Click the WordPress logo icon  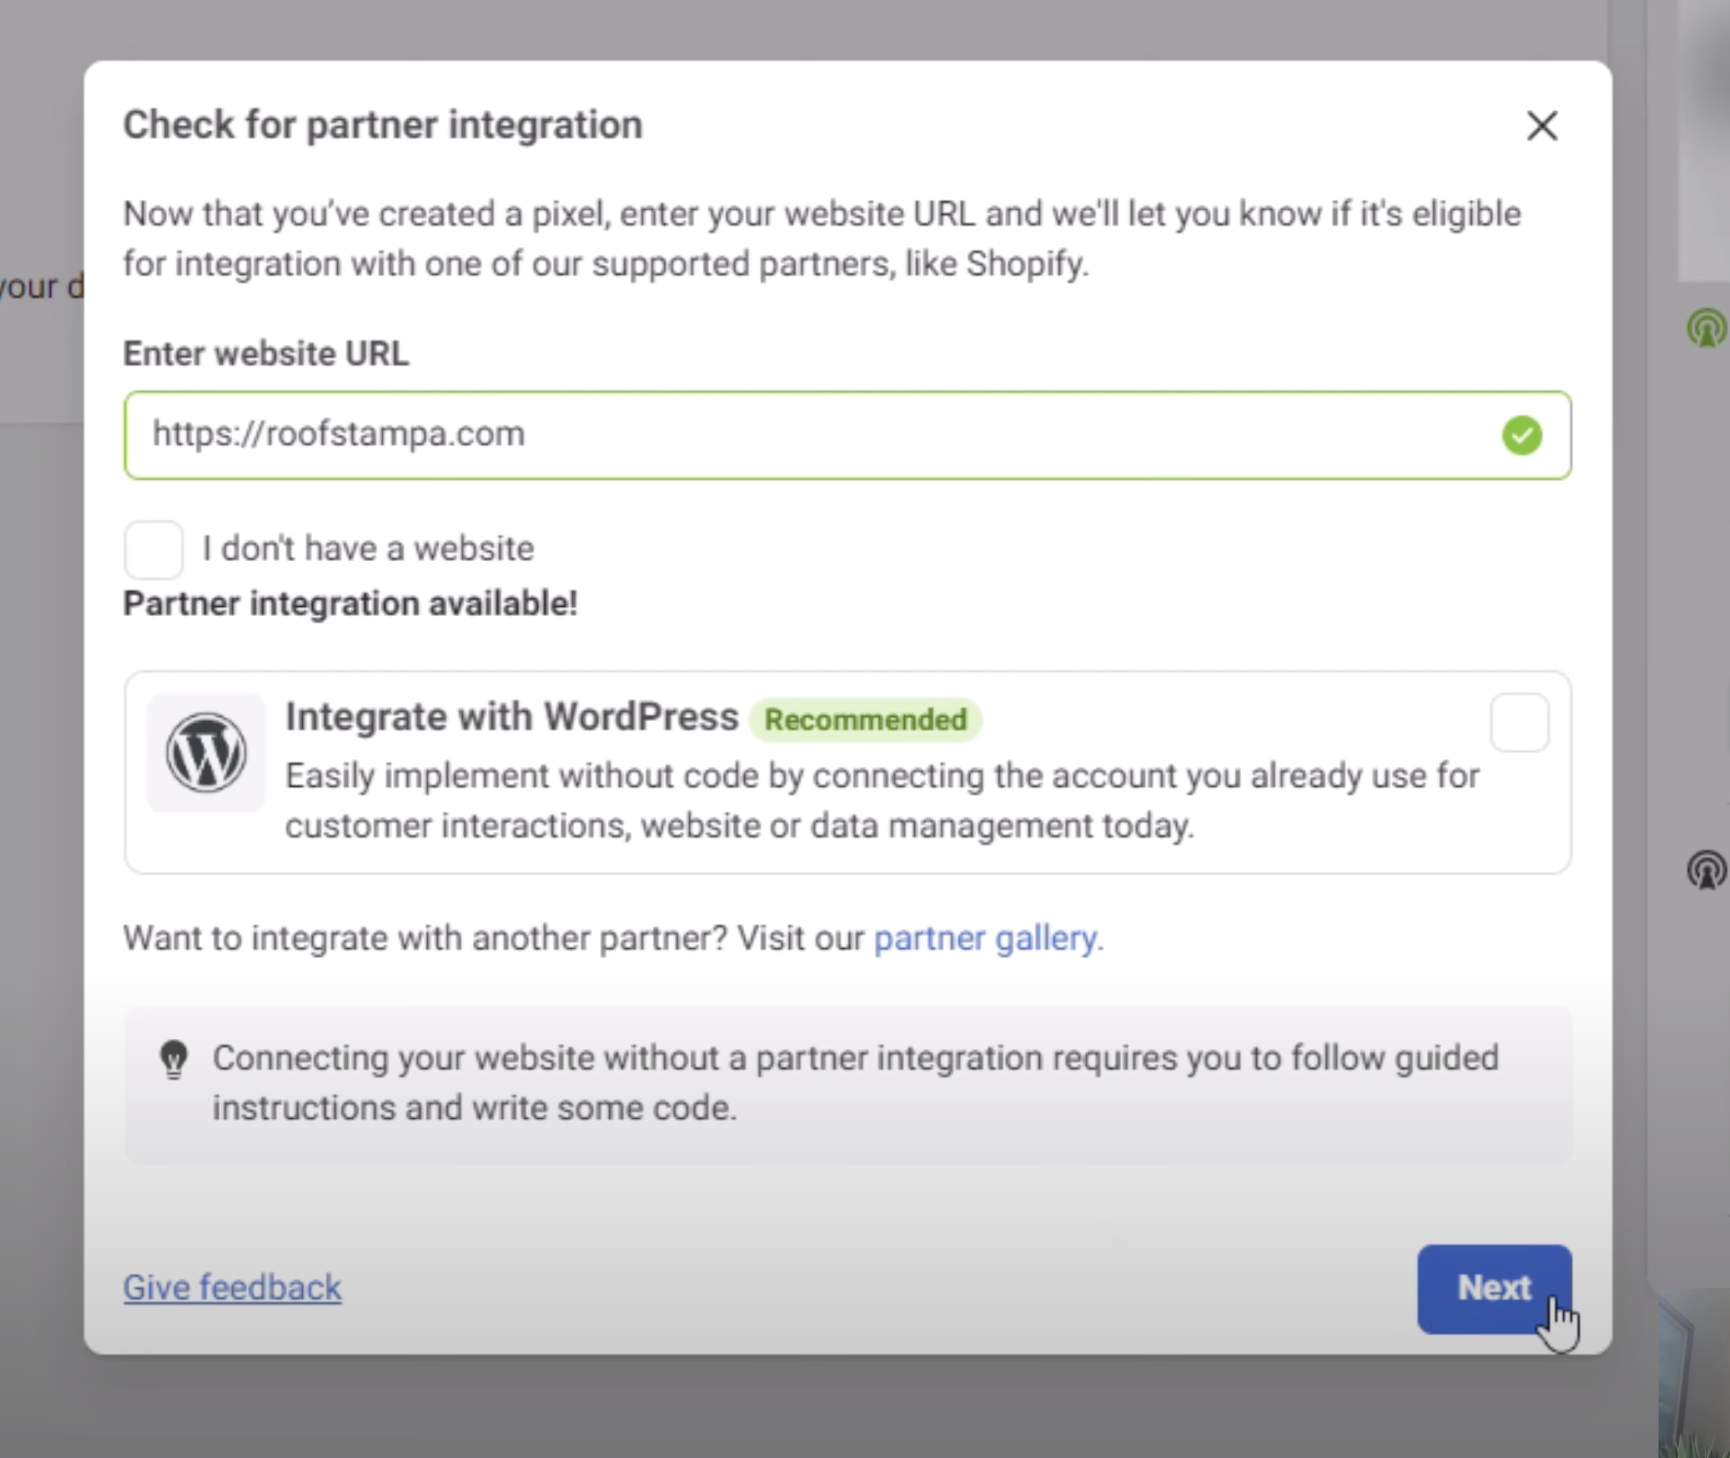(206, 753)
